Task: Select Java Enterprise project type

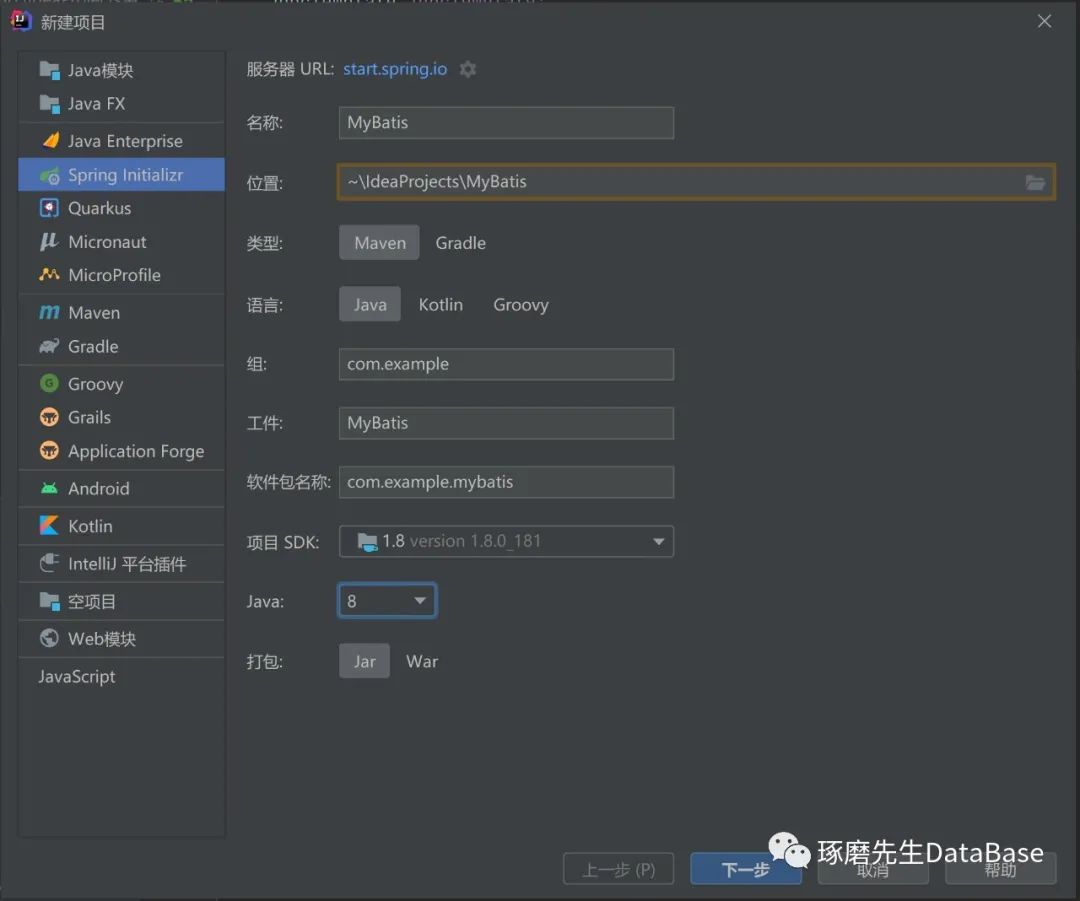Action: click(122, 141)
